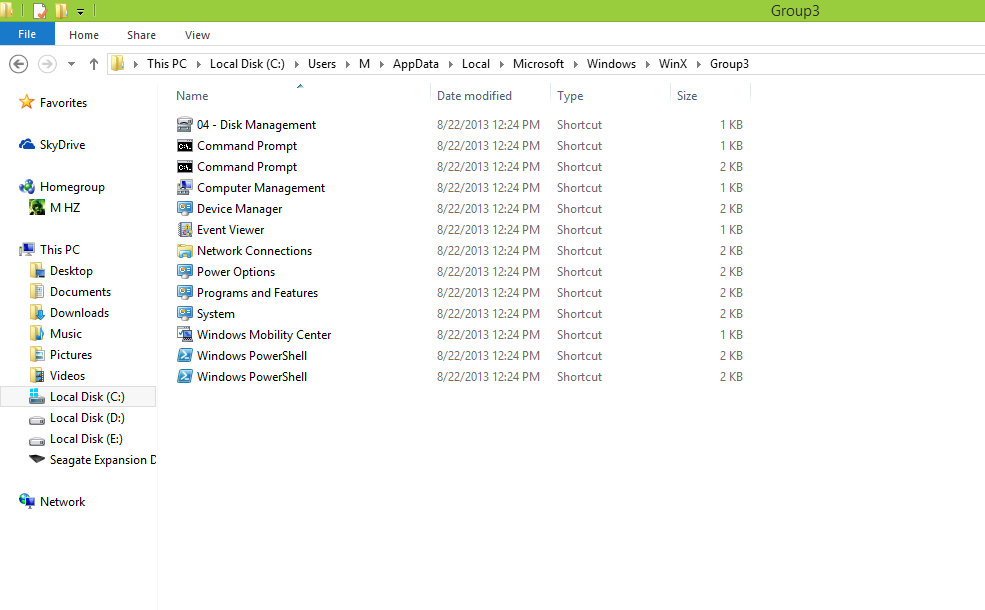Click the Favorites star icon
This screenshot has height=610, width=985.
coord(26,102)
